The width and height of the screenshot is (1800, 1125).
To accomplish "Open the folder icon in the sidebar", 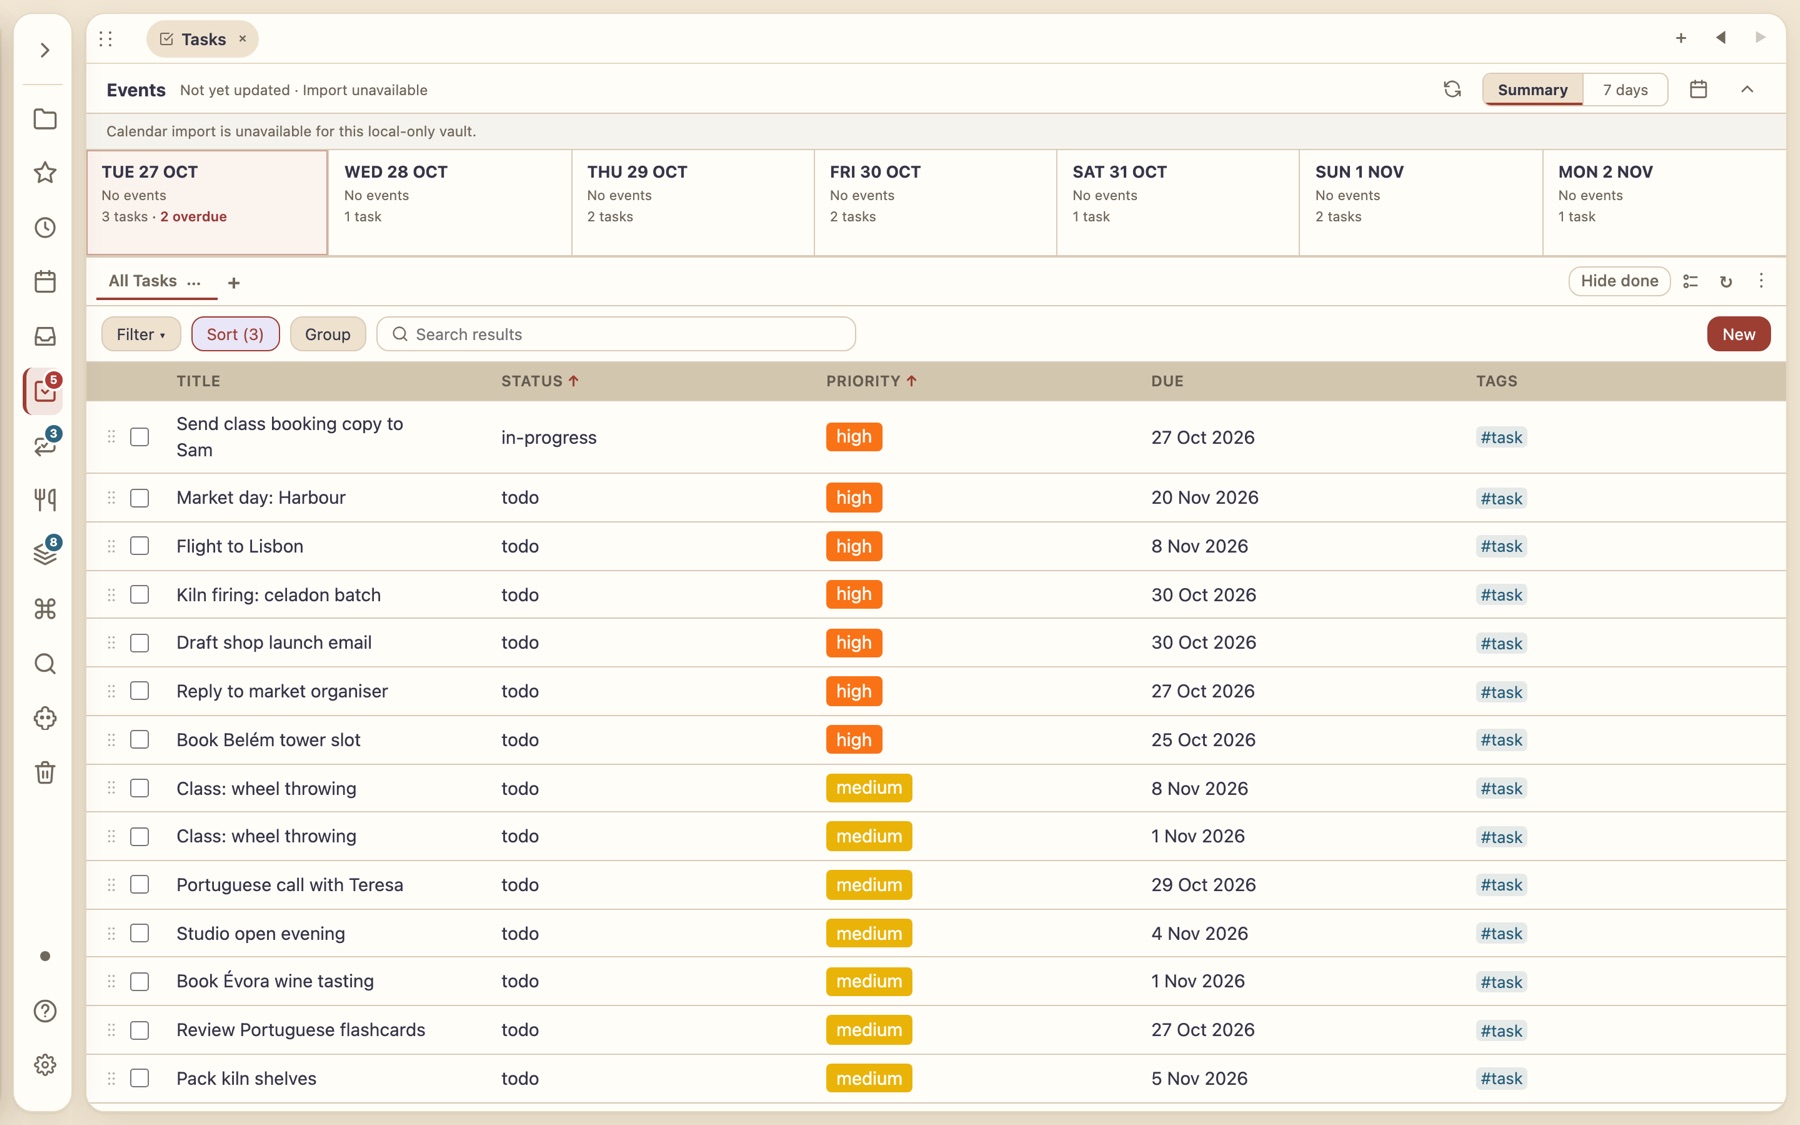I will 45,119.
